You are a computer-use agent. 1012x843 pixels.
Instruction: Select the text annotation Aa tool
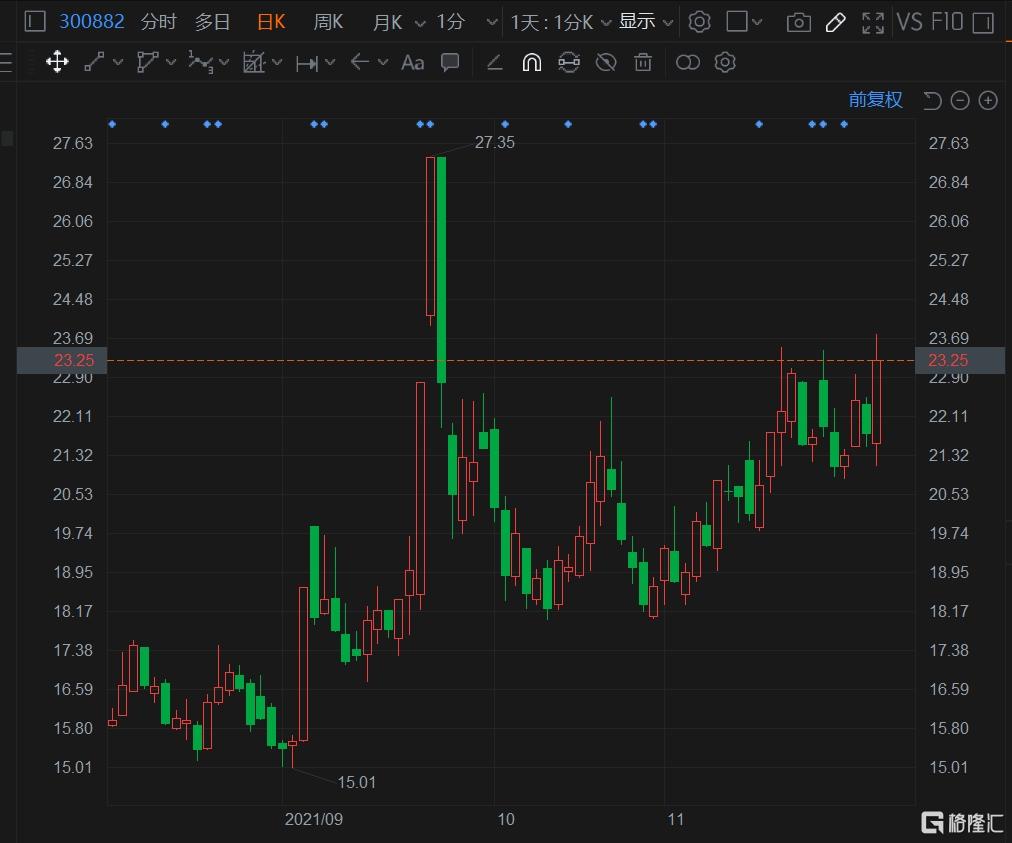pos(412,63)
